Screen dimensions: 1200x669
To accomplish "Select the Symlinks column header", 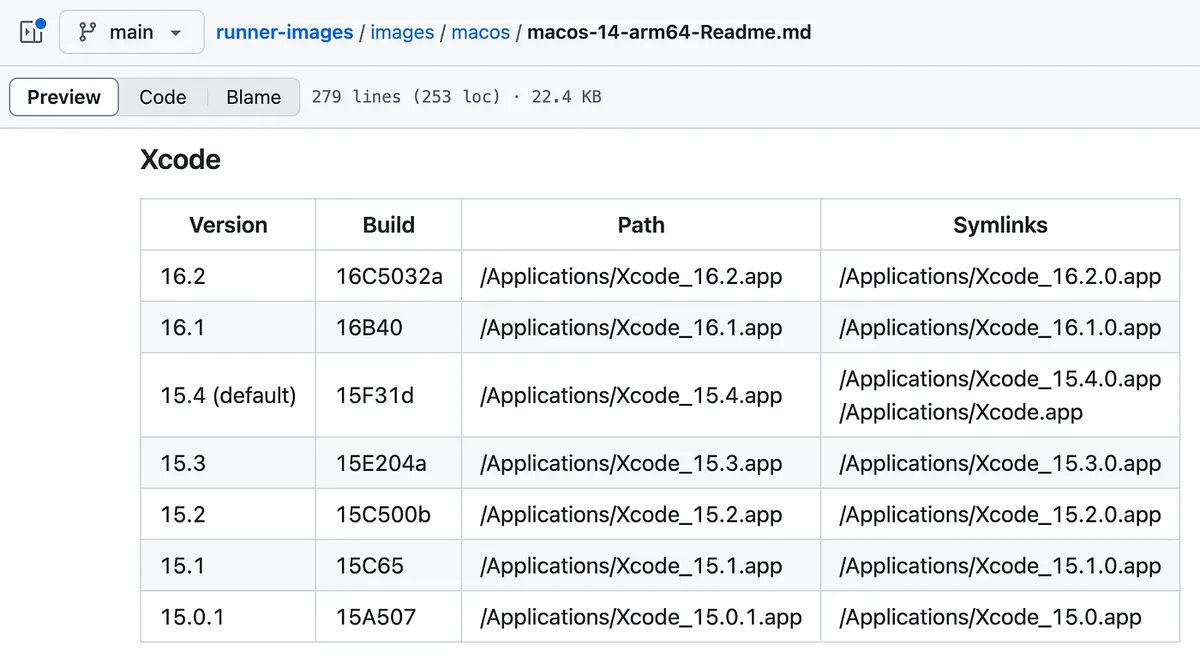I will point(1000,225).
